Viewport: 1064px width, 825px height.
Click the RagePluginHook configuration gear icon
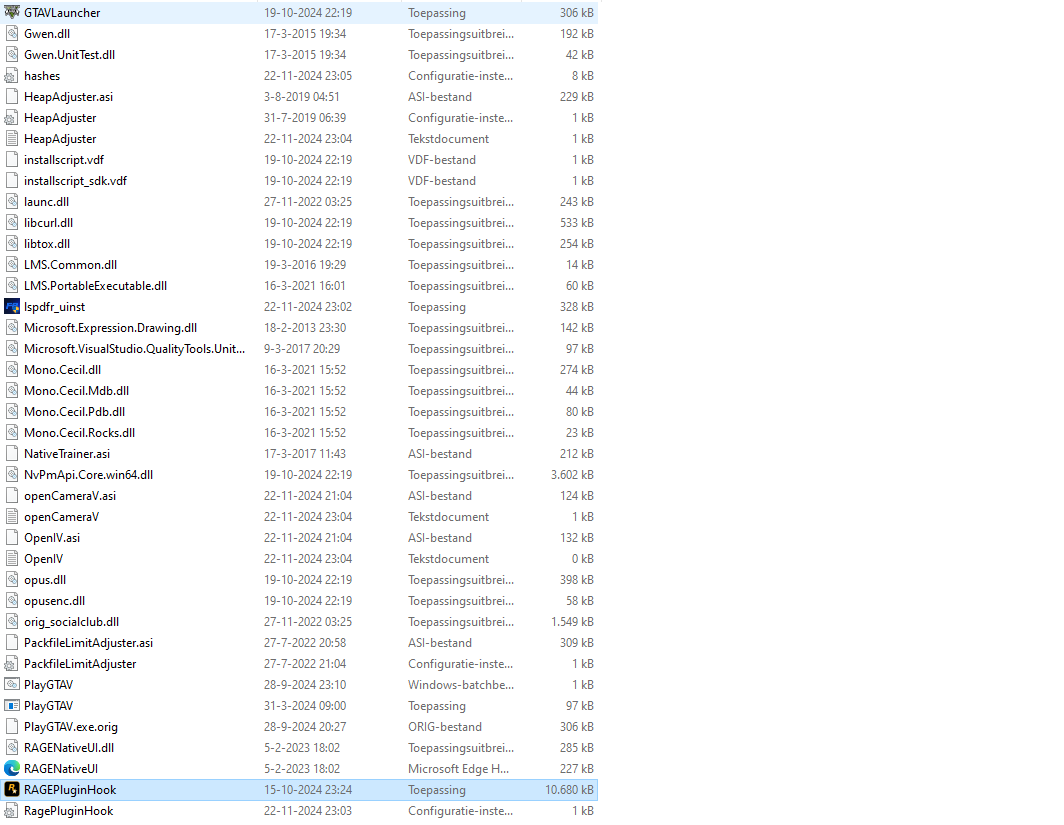pos(12,811)
